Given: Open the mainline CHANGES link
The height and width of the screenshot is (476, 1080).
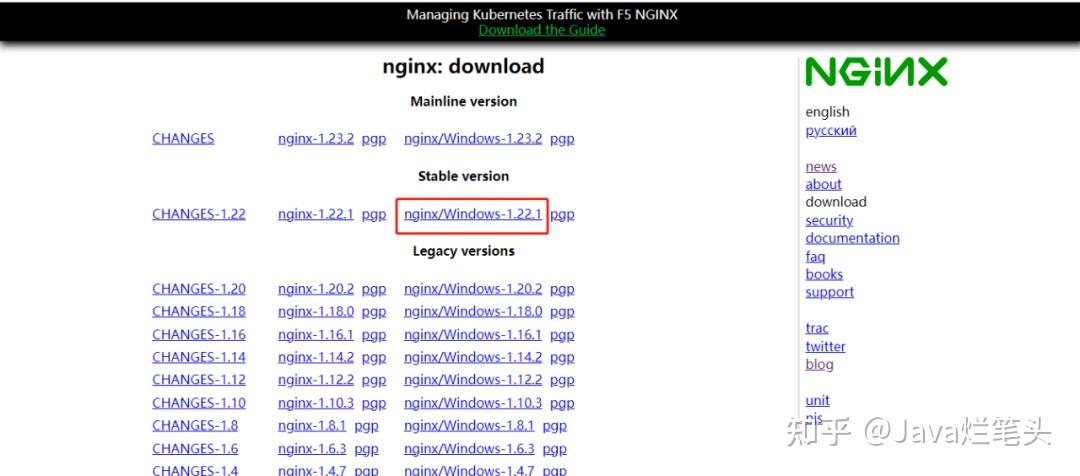Looking at the screenshot, I should pyautogui.click(x=183, y=138).
